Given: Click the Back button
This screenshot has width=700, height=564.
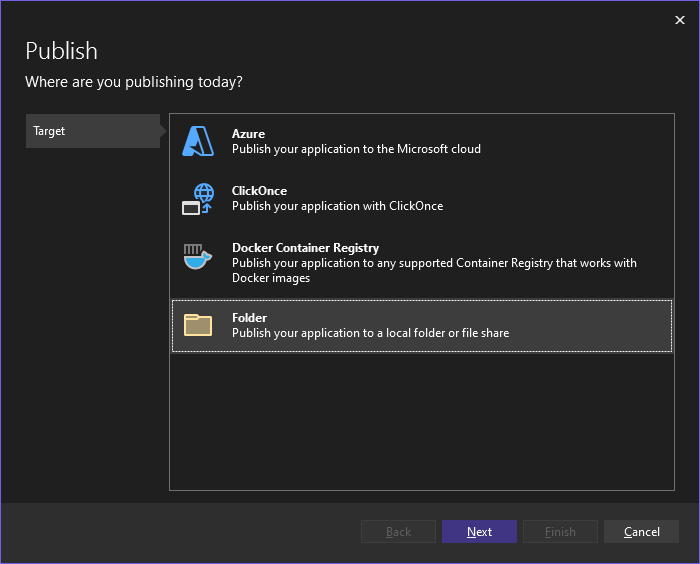Looking at the screenshot, I should pos(398,532).
